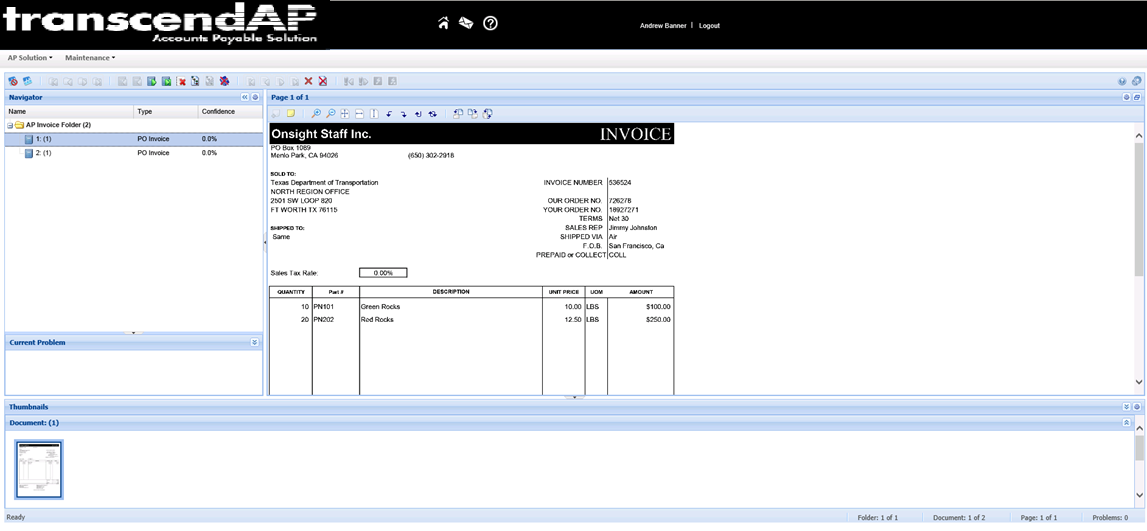Zoom out of the invoice page
Screen dimensions: 1147x531
[331, 113]
